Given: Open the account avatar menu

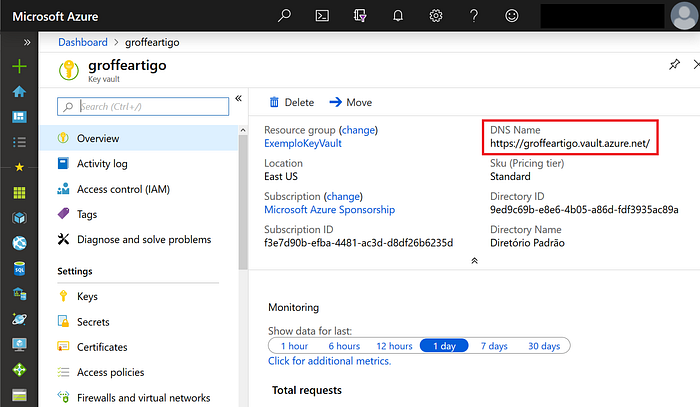Looking at the screenshot, I should (683, 16).
